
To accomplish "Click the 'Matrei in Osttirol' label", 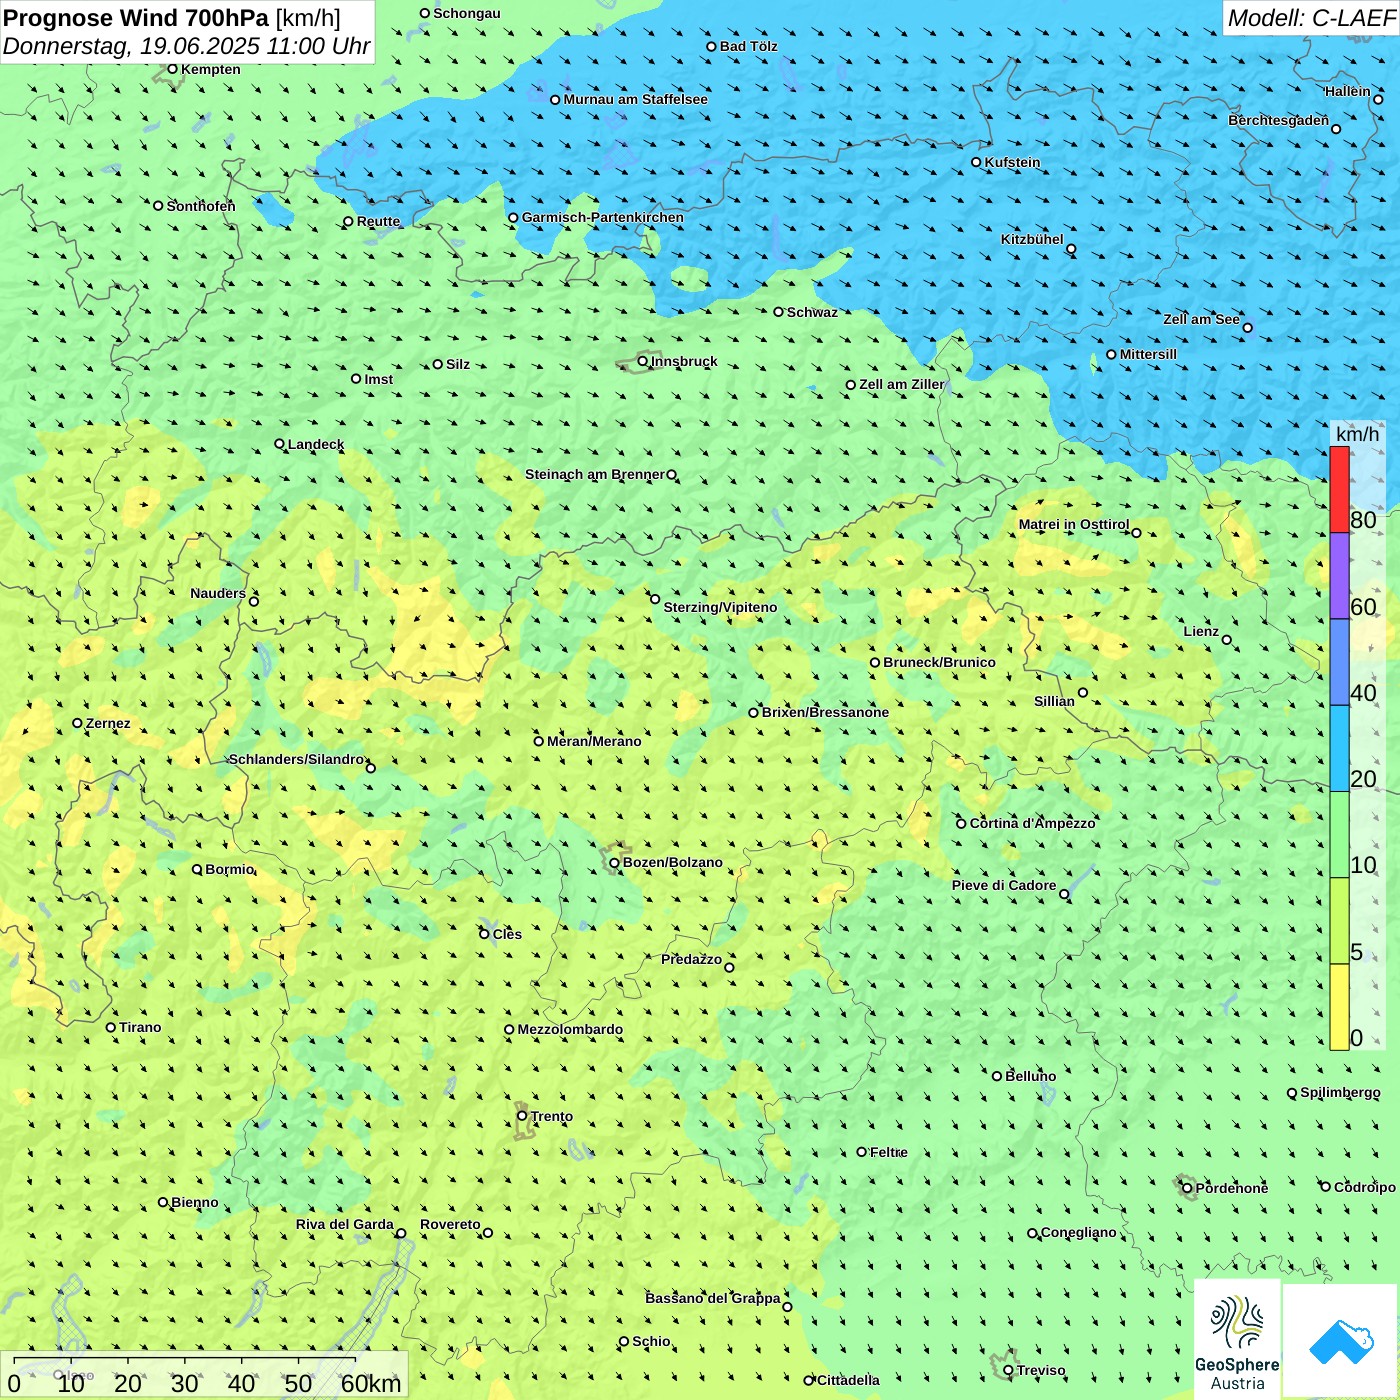I will click(1074, 524).
